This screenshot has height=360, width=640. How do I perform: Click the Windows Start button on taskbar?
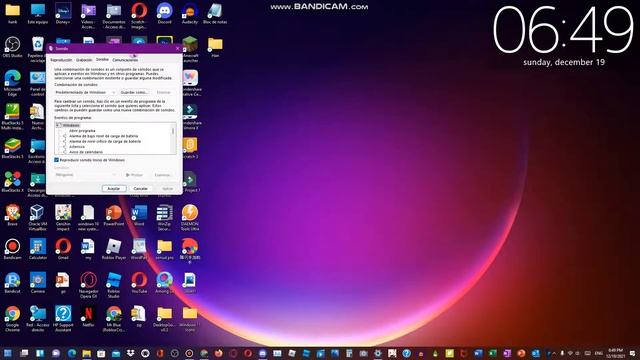7,353
